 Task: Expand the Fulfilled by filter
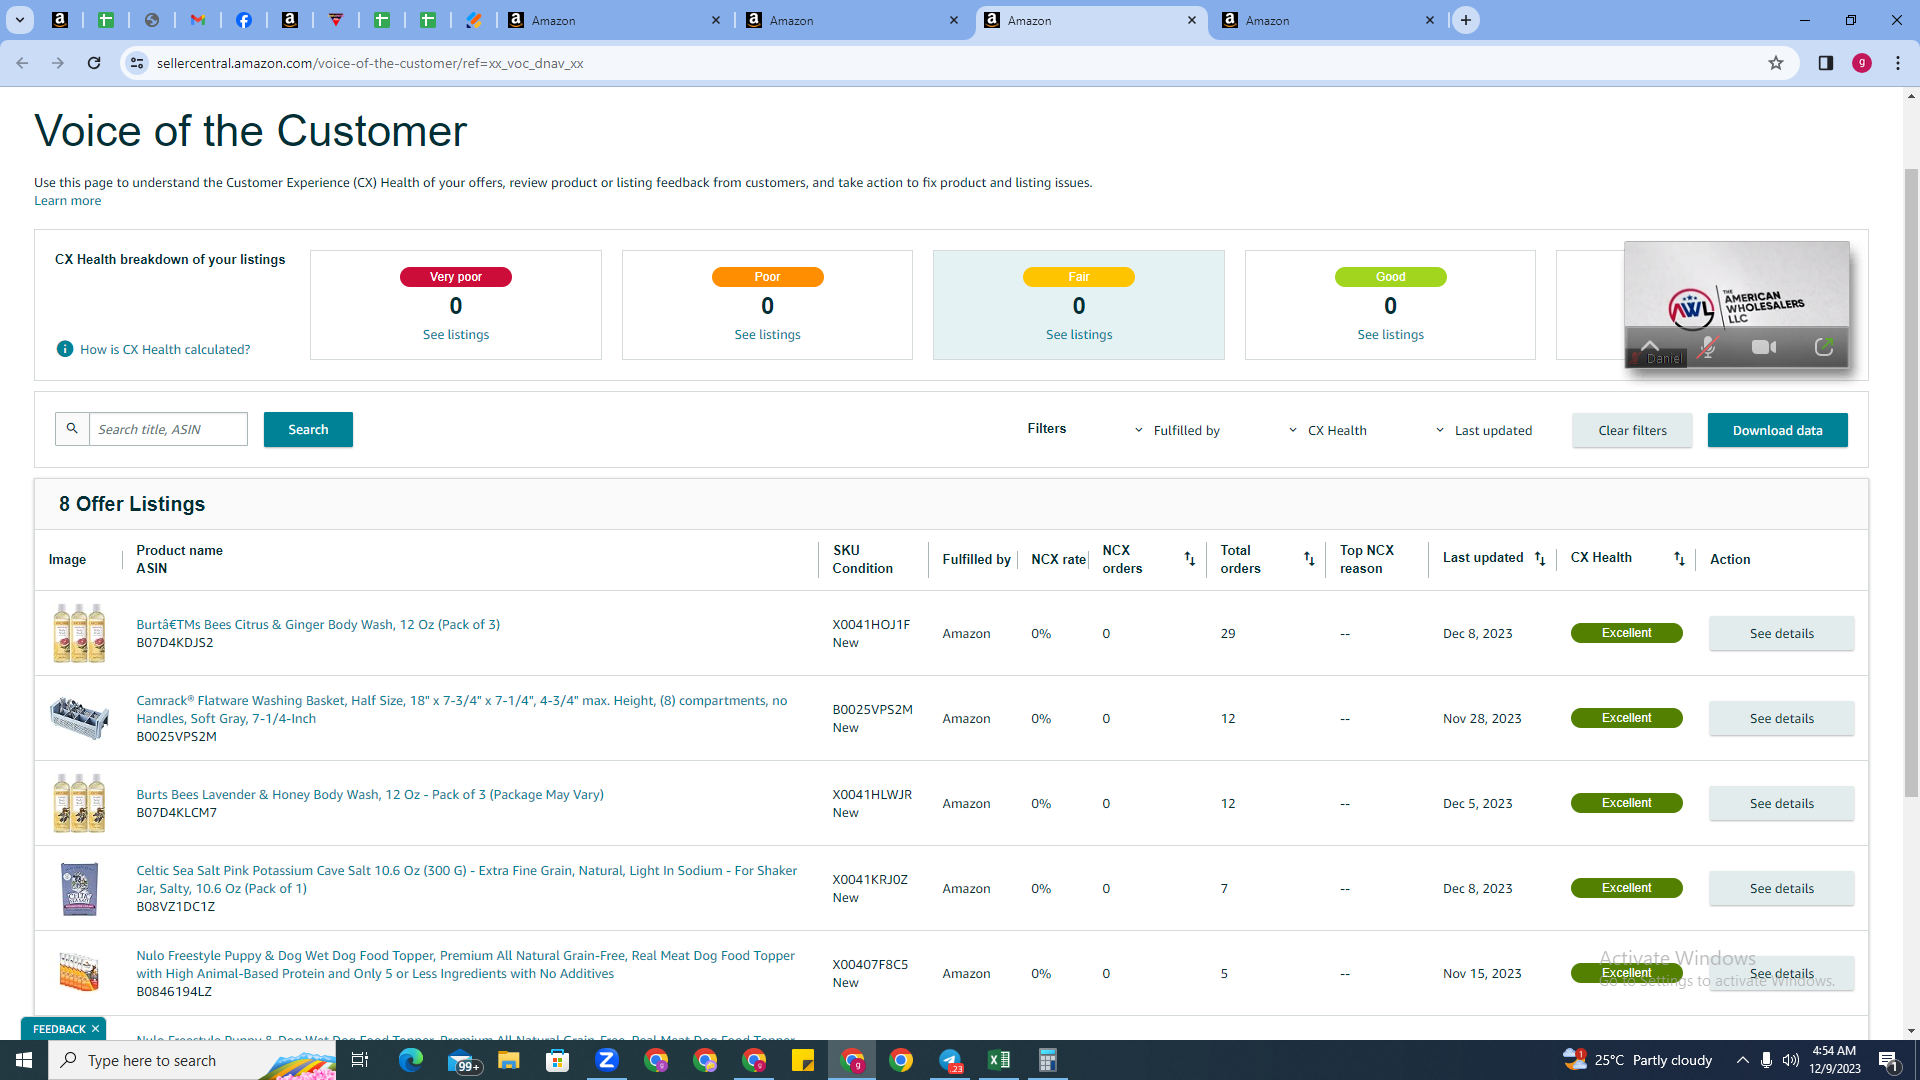(x=1176, y=430)
